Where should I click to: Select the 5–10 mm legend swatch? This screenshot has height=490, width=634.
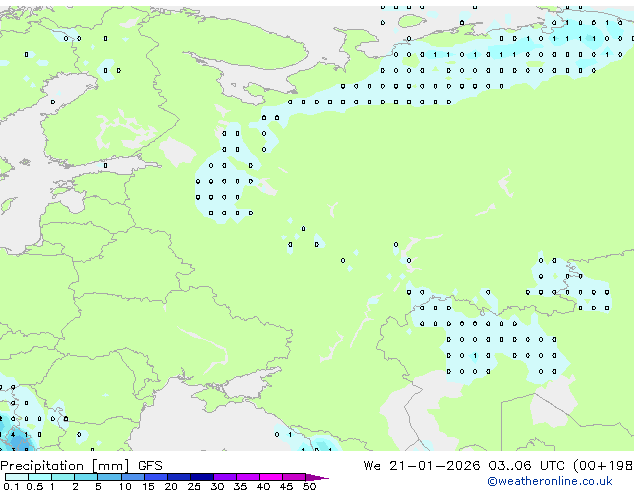click(109, 477)
